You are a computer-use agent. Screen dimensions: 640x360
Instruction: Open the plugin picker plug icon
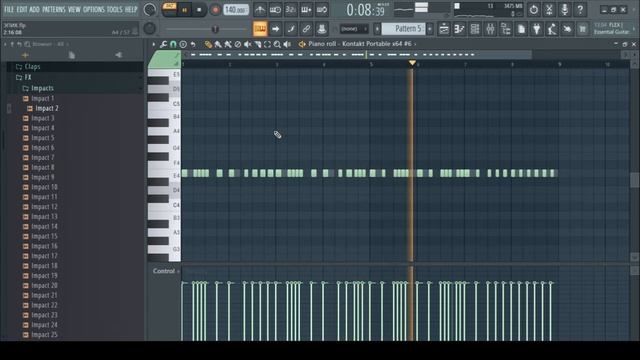pos(536,29)
